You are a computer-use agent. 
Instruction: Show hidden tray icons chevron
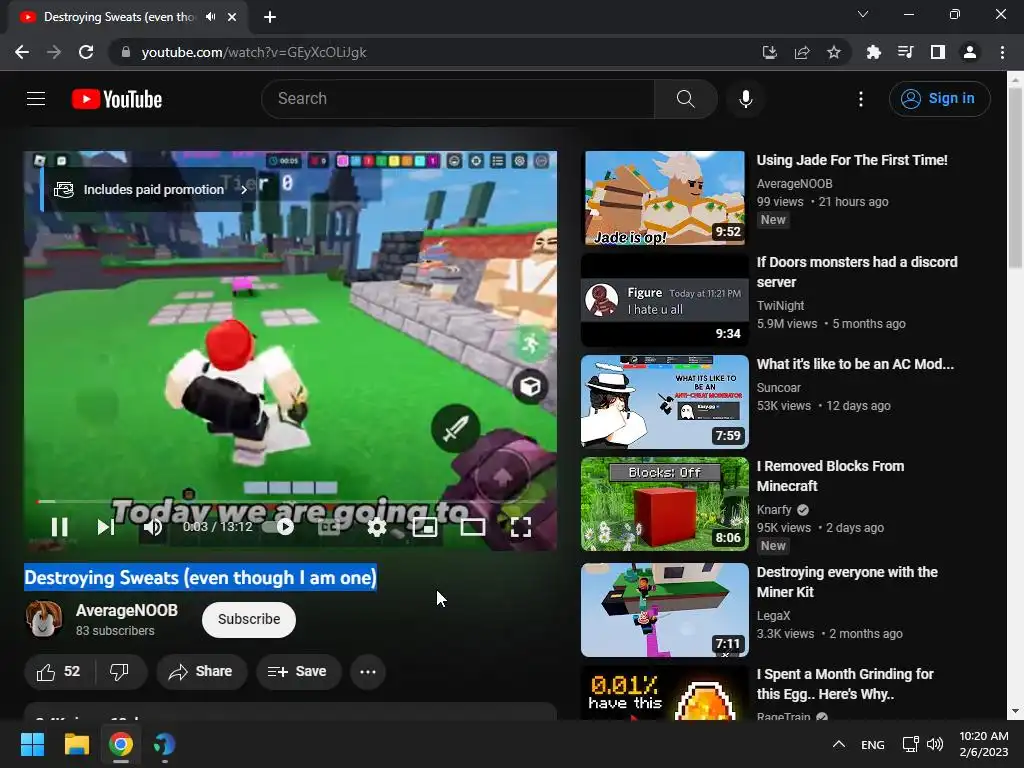(839, 744)
